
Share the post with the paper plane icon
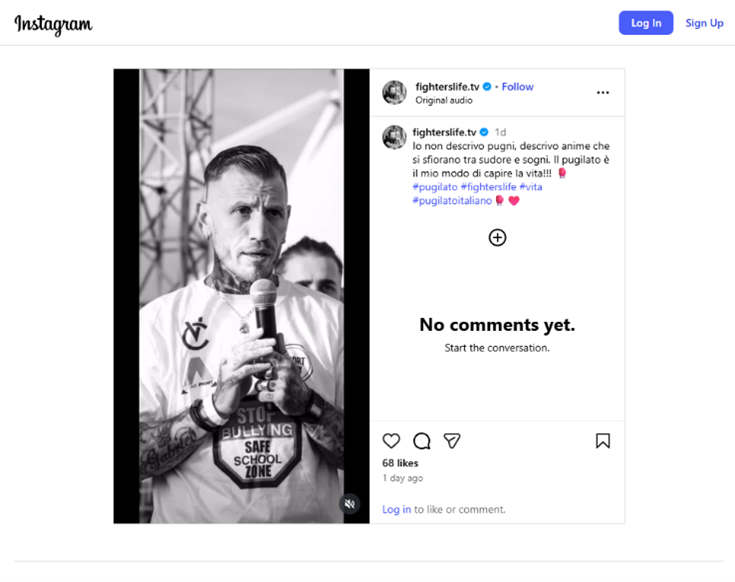point(452,441)
